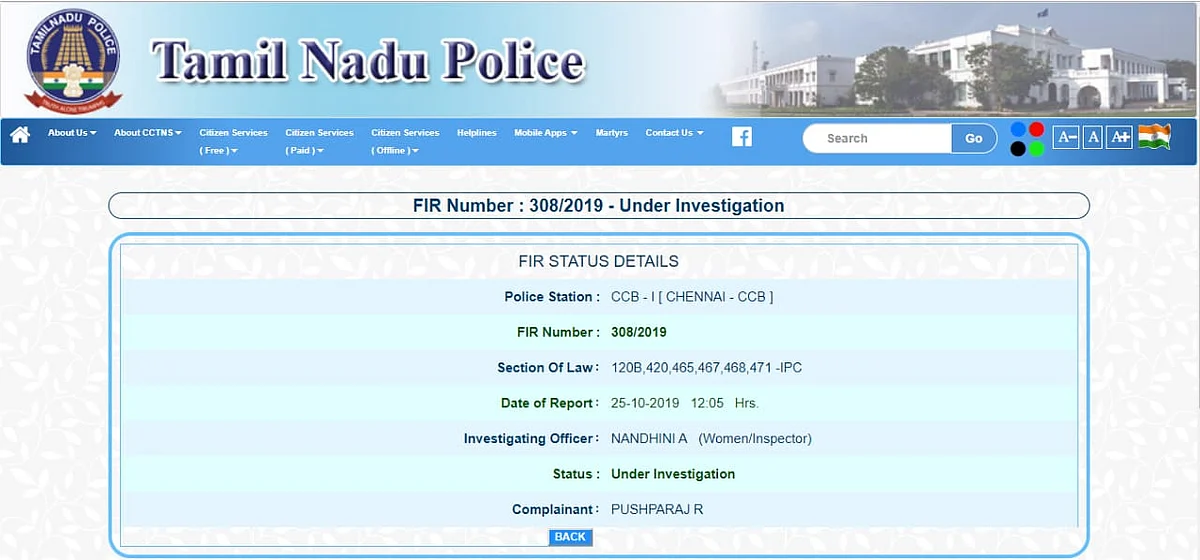Expand the Mobile Apps dropdown
The image size is (1200, 560).
pos(546,133)
